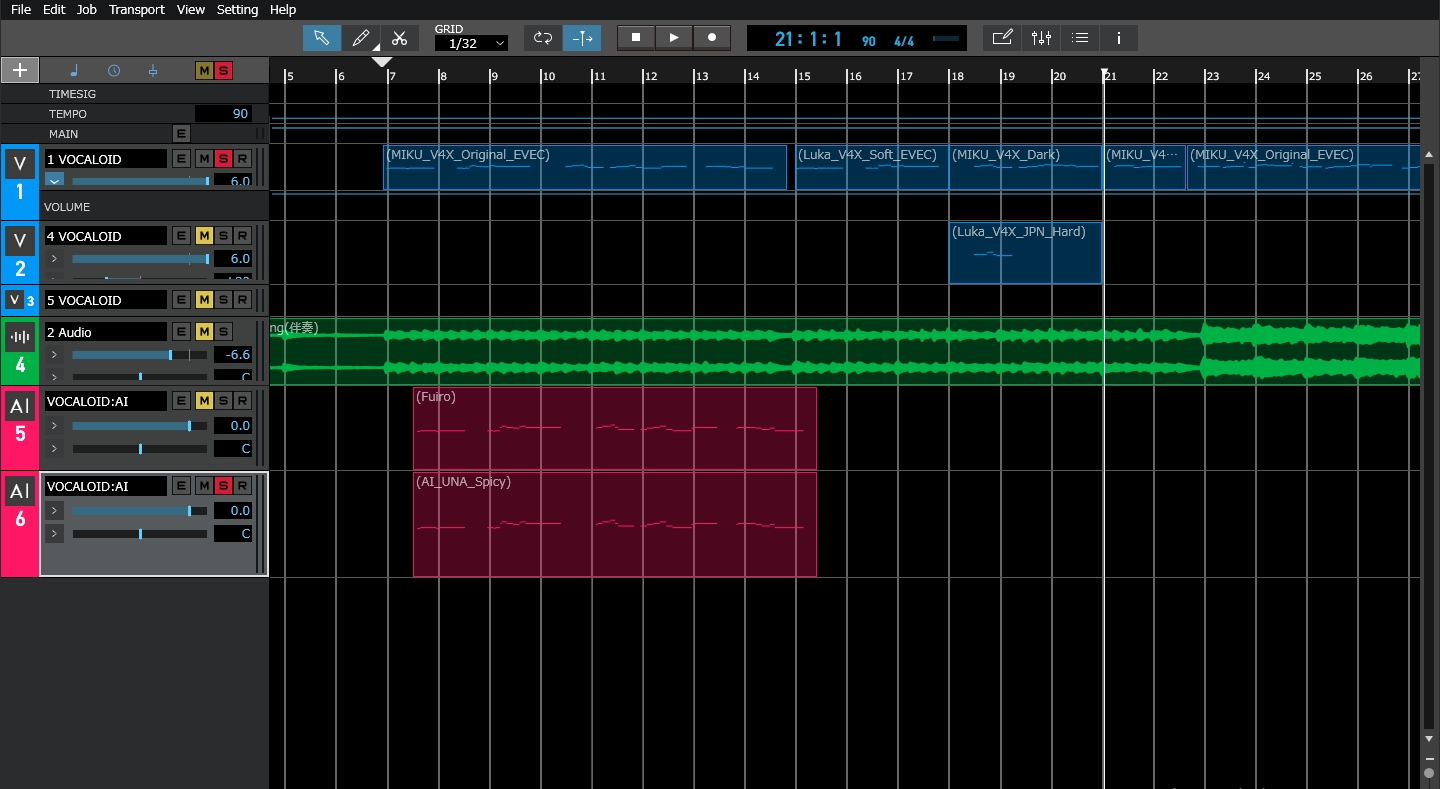The height and width of the screenshot is (789, 1440).
Task: Unsolo the 1 VOCALOID track
Action: click(223, 159)
